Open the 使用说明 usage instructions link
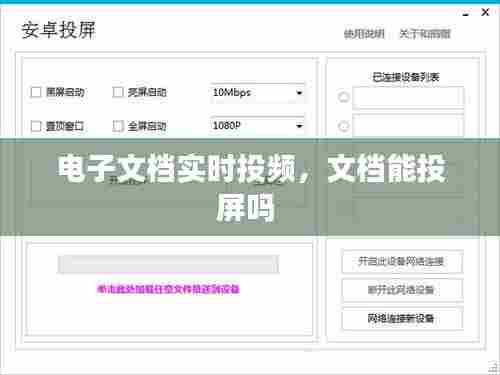The image size is (500, 375). point(364,34)
